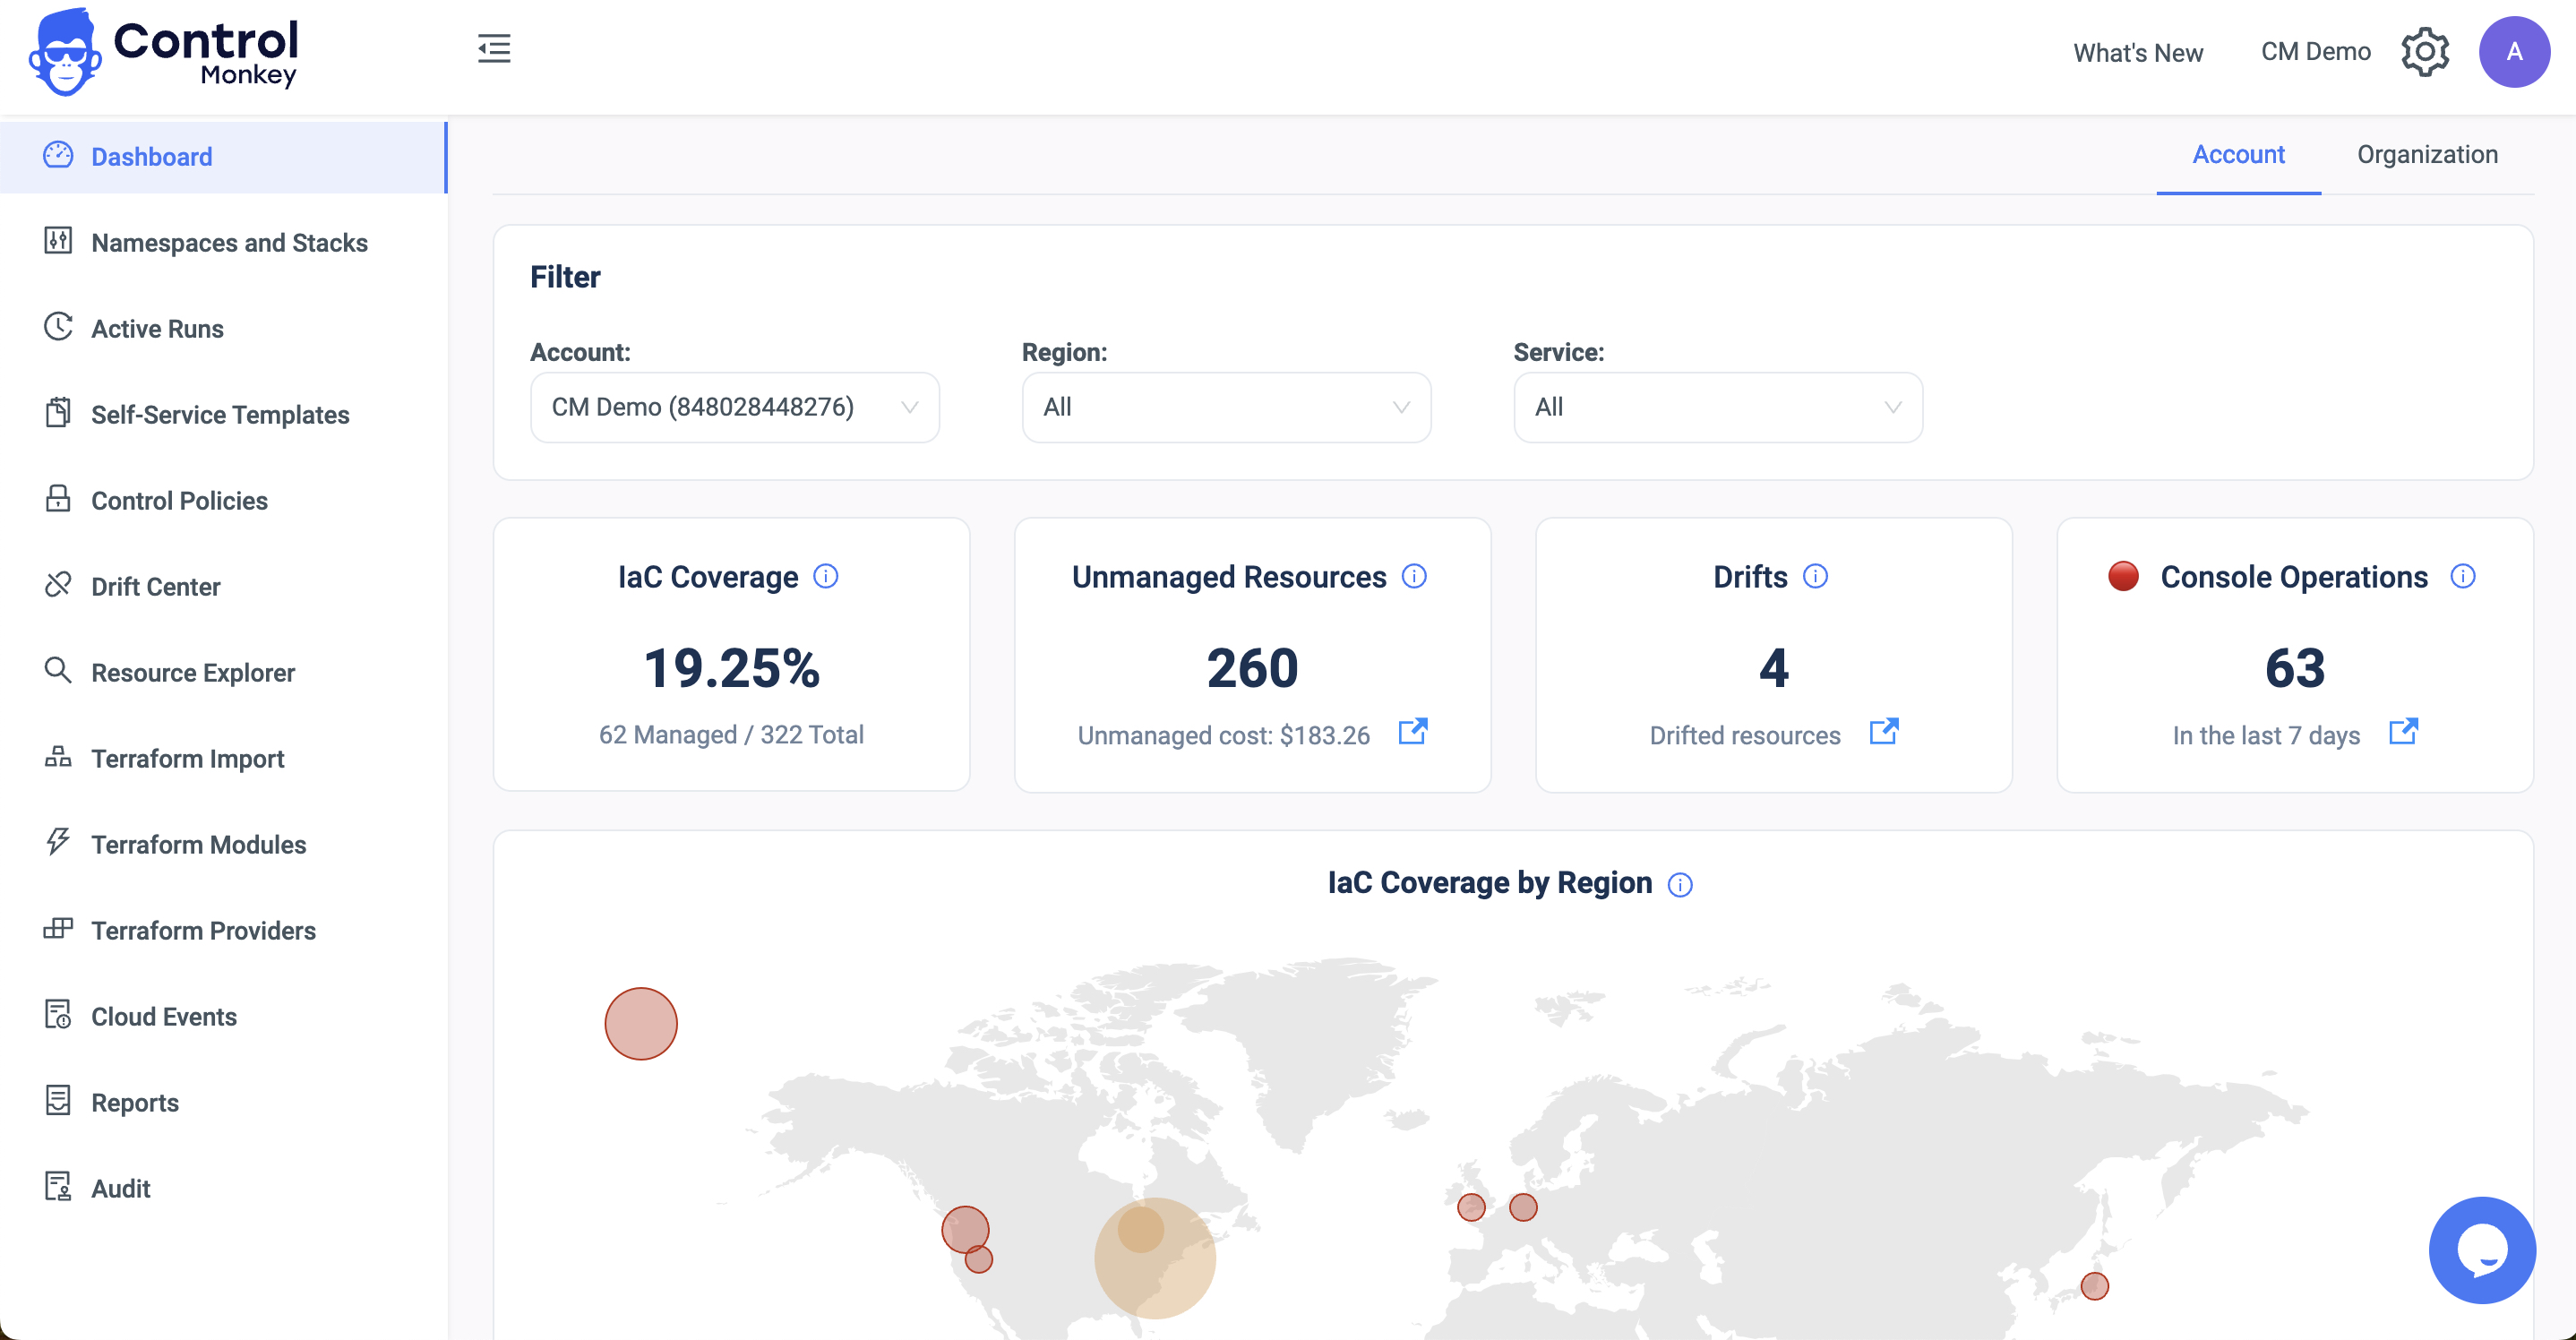Click the CM Demo header label
The width and height of the screenshot is (2576, 1340).
point(2315,52)
